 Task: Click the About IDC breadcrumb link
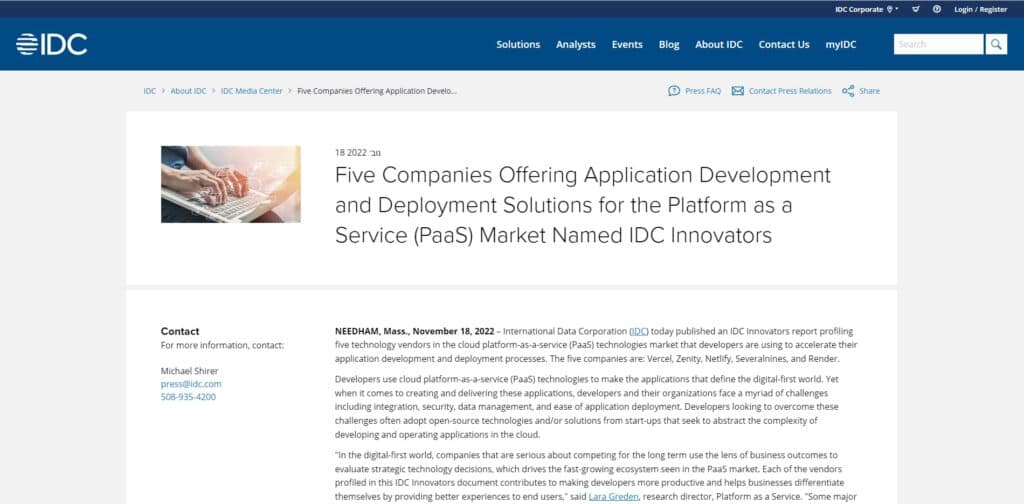point(188,91)
